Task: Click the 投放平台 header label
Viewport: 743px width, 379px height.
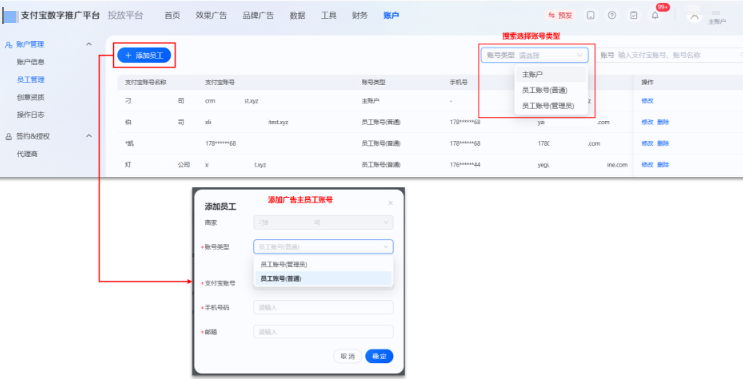Action: [x=125, y=16]
